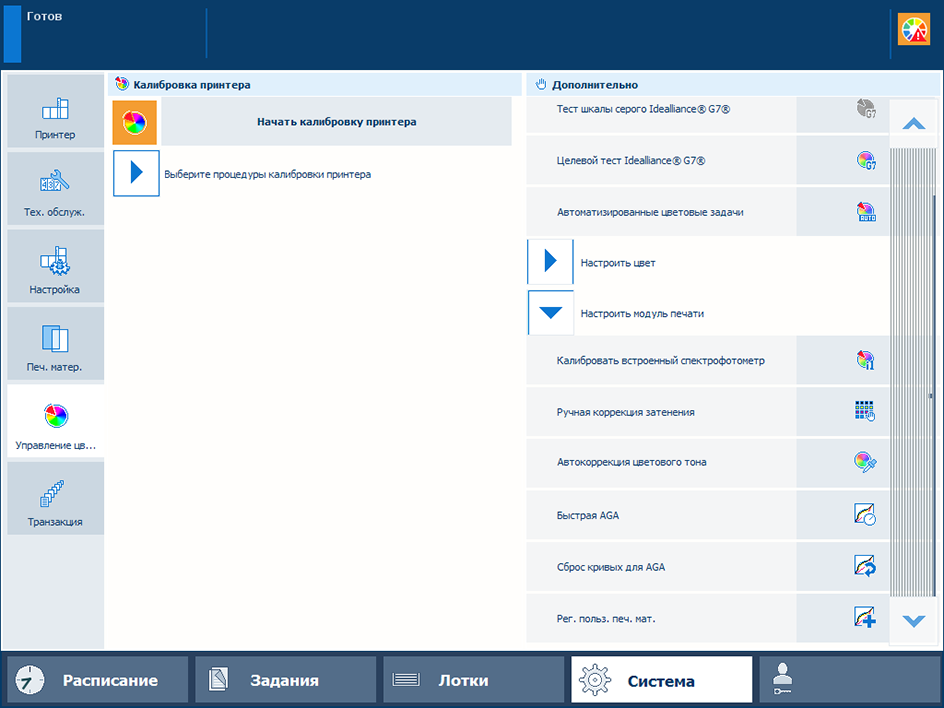
Task: Switch to the Задания tab
Action: coord(285,680)
